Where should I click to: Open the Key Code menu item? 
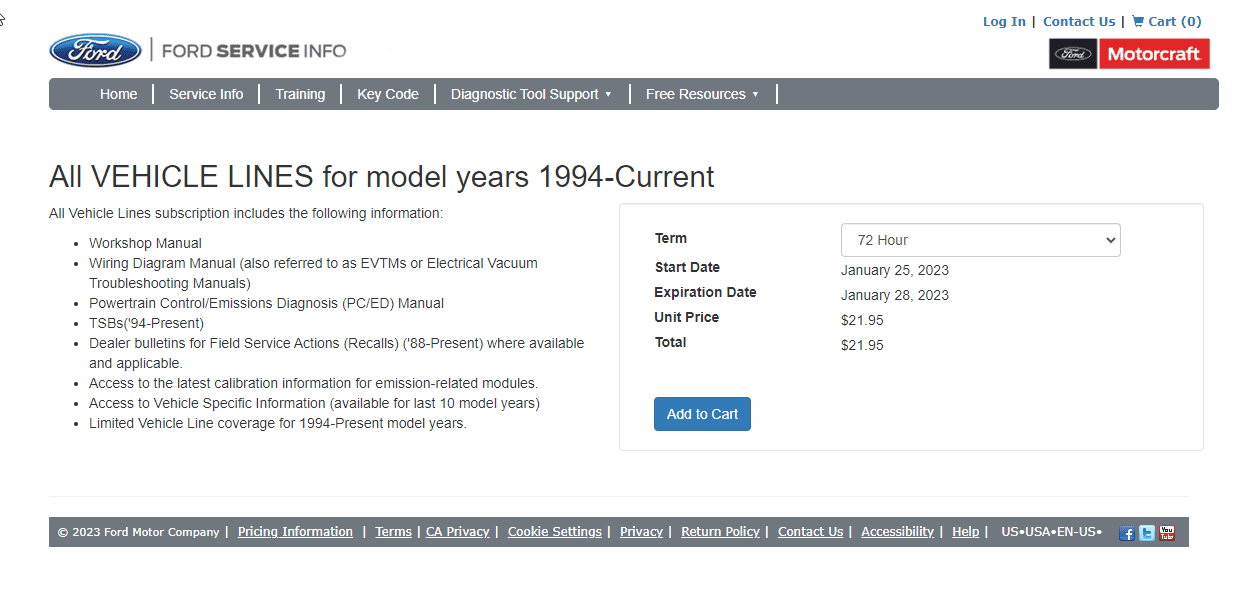click(388, 94)
